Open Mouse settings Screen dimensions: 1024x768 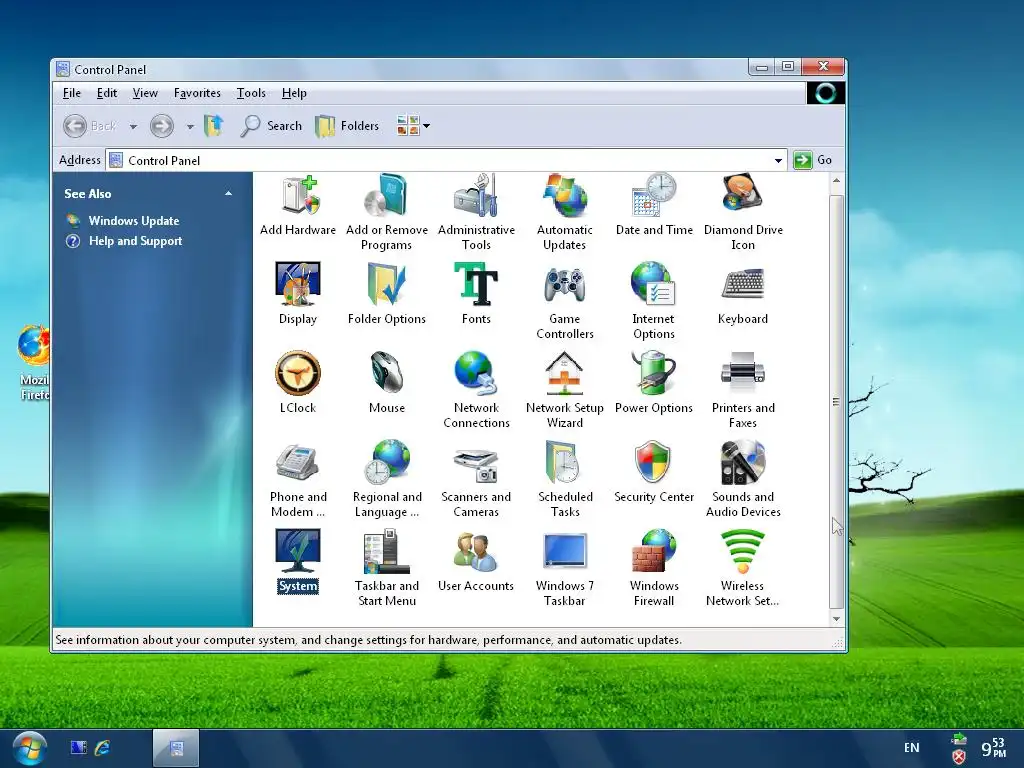(387, 381)
